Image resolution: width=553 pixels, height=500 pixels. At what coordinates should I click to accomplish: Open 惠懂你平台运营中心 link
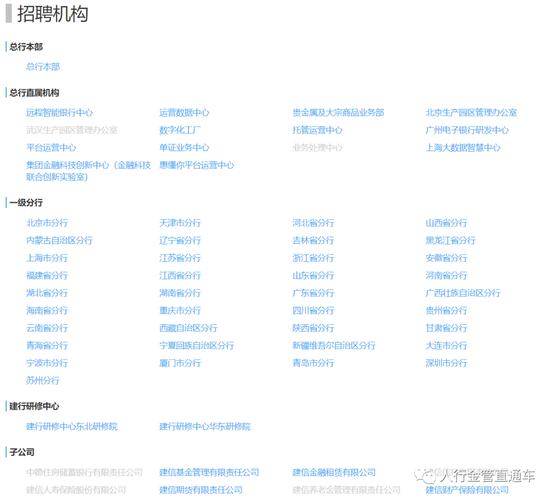click(196, 165)
